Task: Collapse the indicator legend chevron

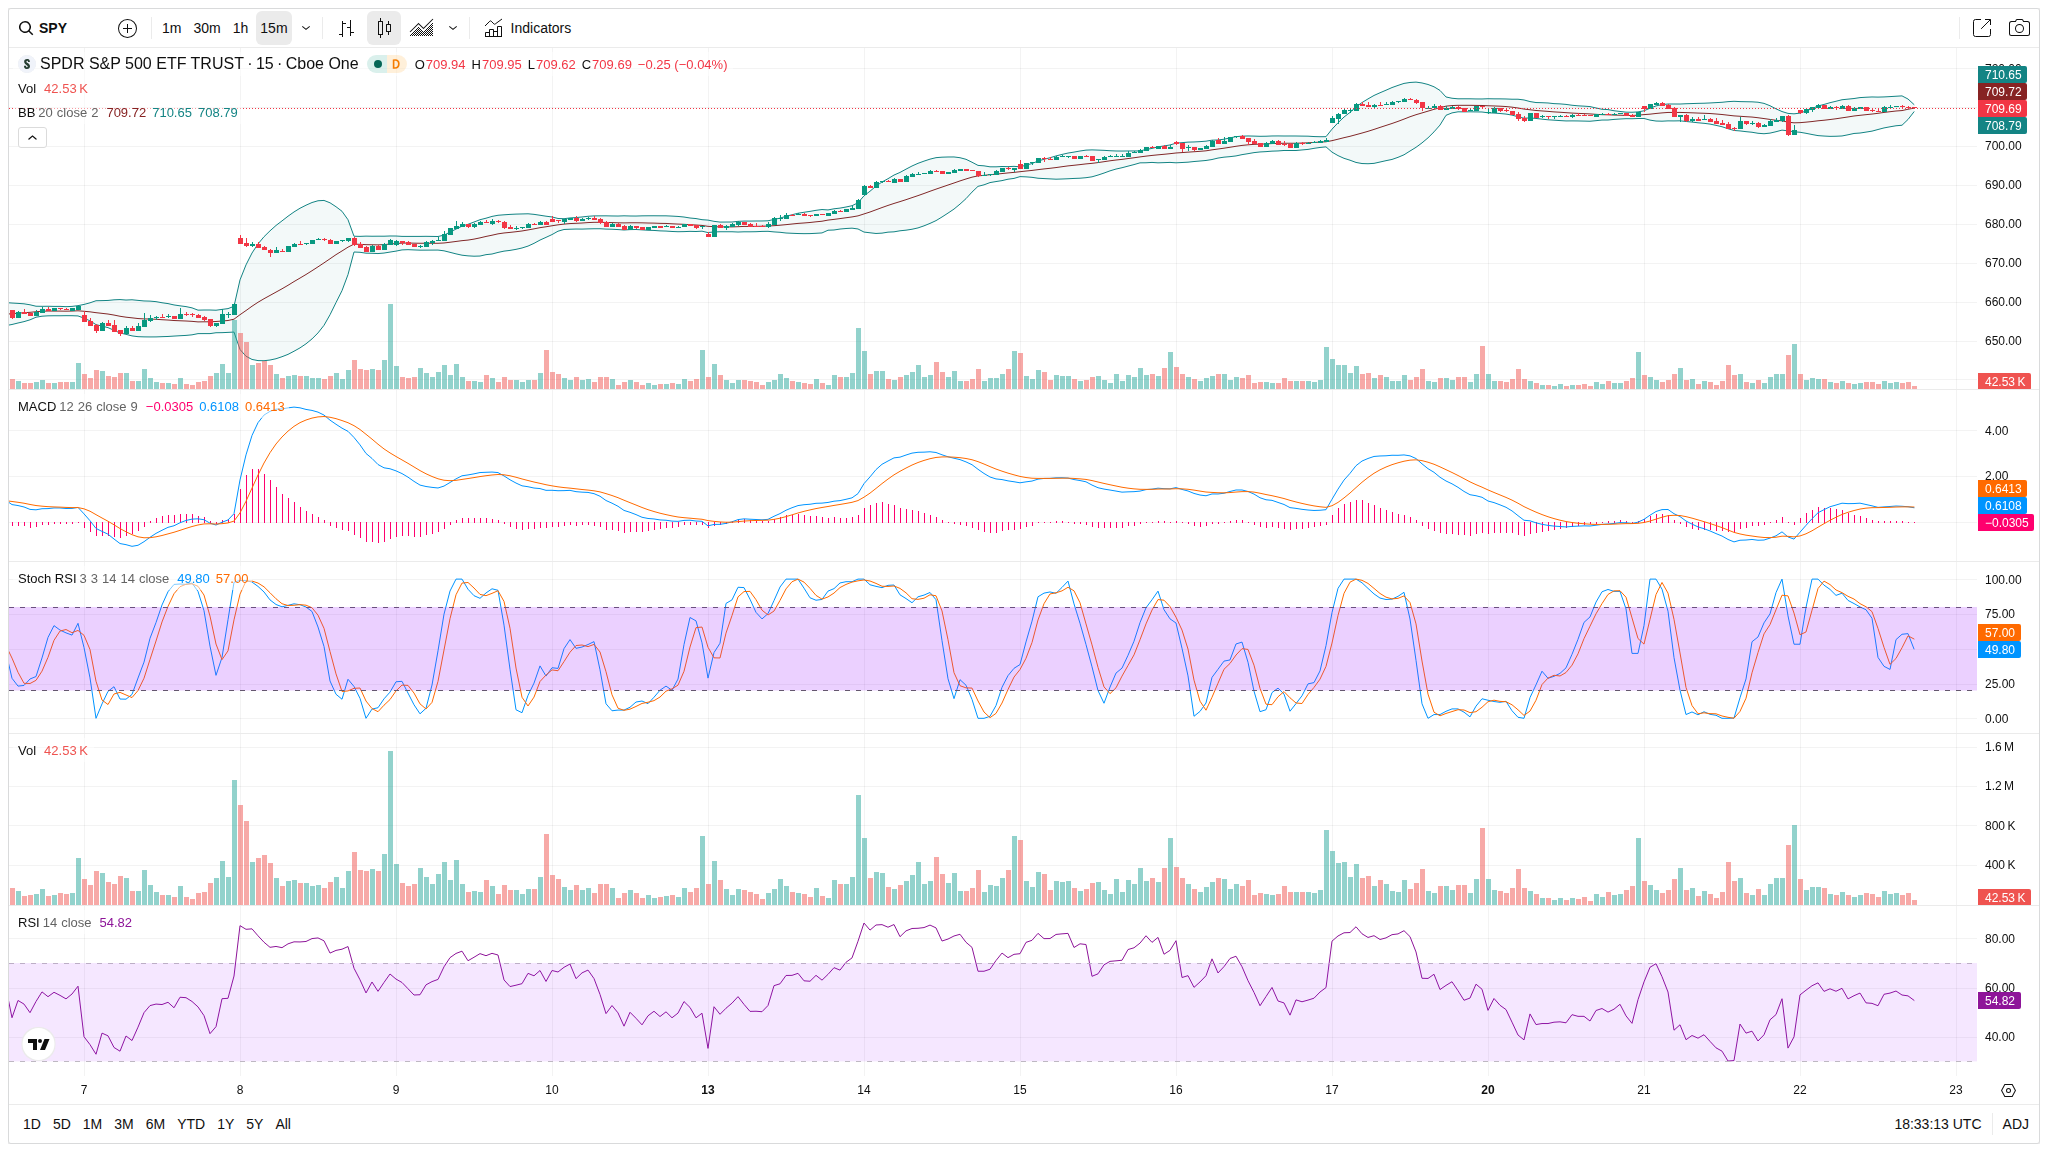Action: tap(32, 138)
